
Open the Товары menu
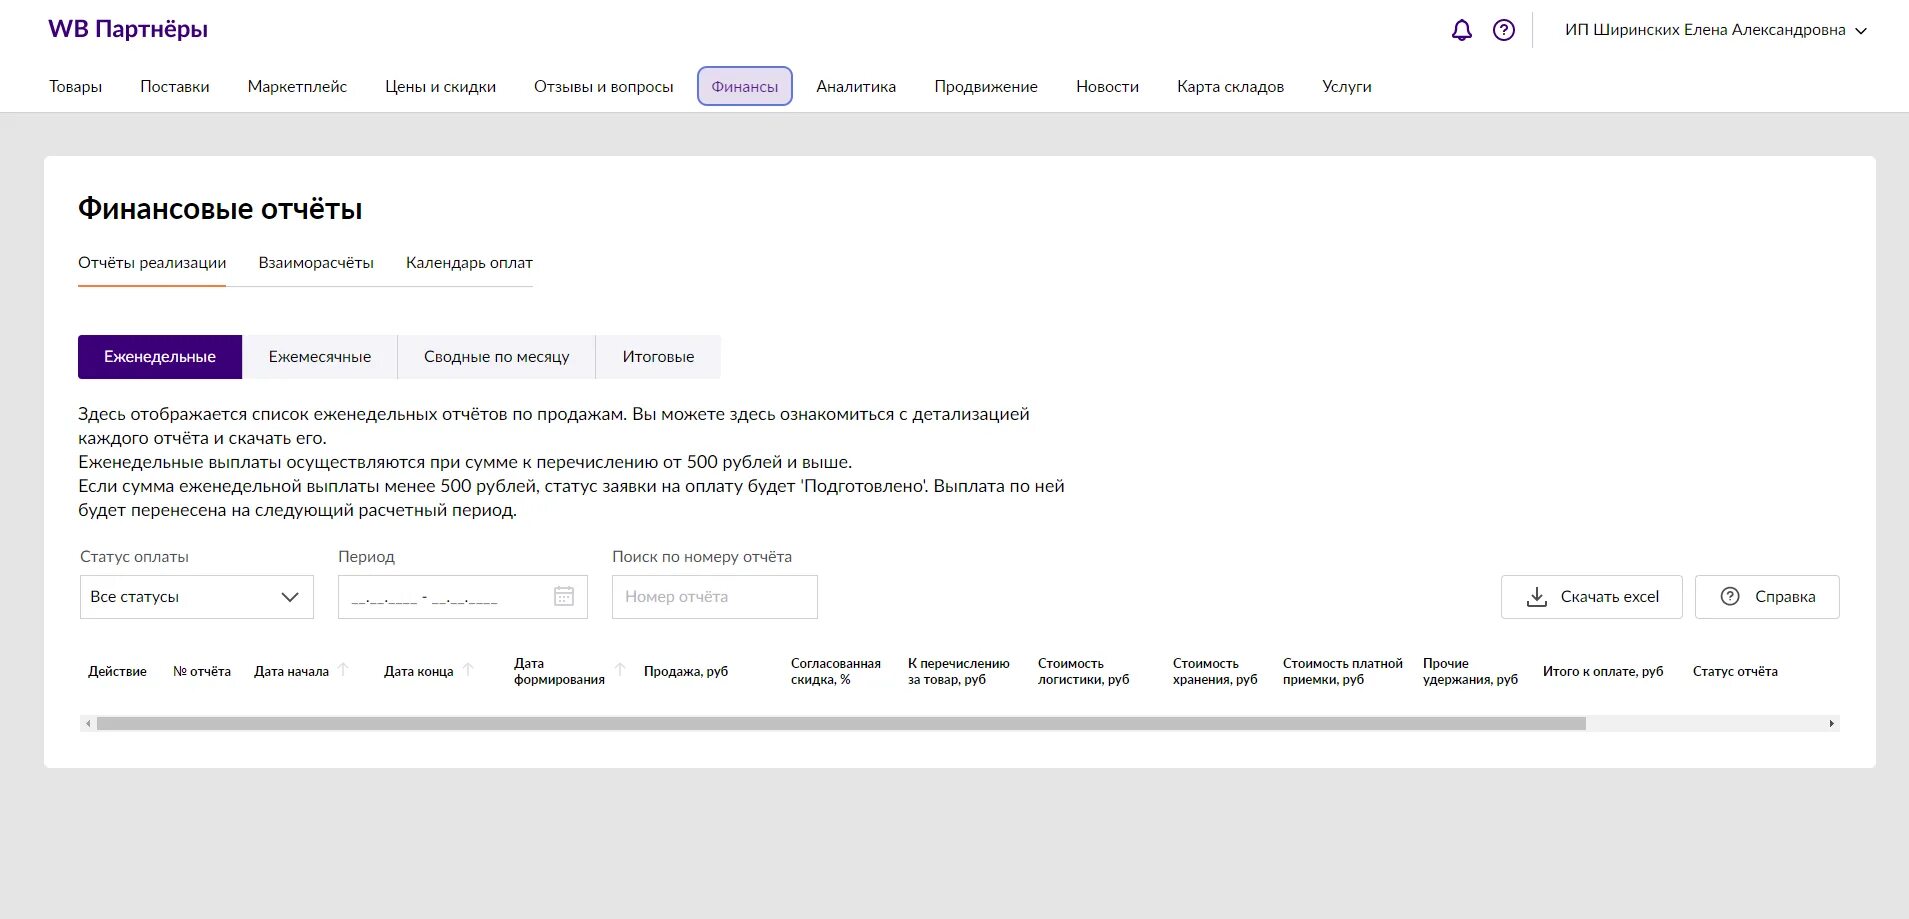(x=76, y=87)
